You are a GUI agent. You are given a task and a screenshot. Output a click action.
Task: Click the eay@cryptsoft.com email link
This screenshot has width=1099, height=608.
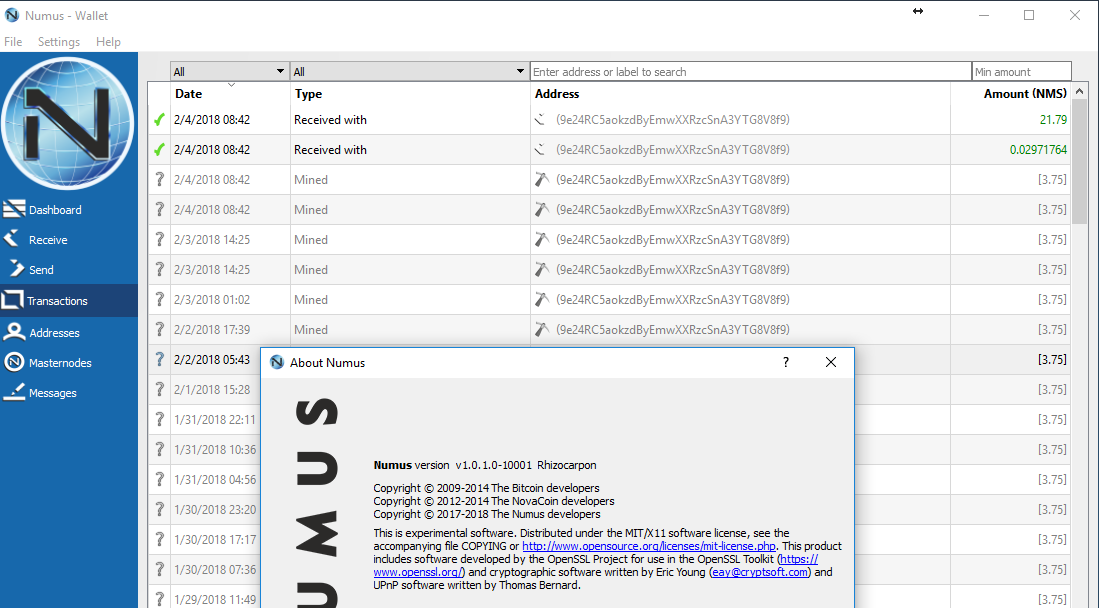point(760,572)
